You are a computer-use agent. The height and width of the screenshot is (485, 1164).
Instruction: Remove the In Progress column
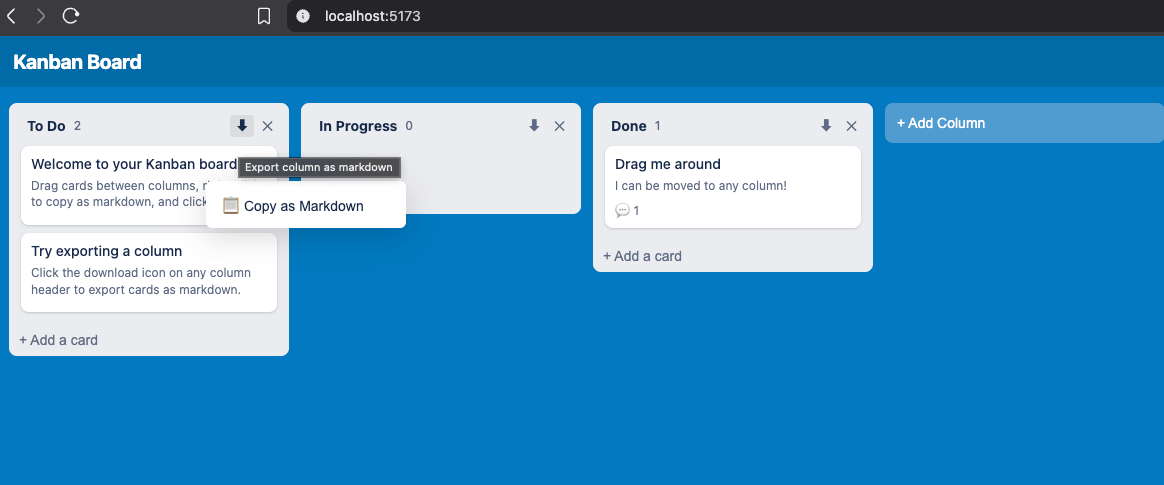click(560, 126)
